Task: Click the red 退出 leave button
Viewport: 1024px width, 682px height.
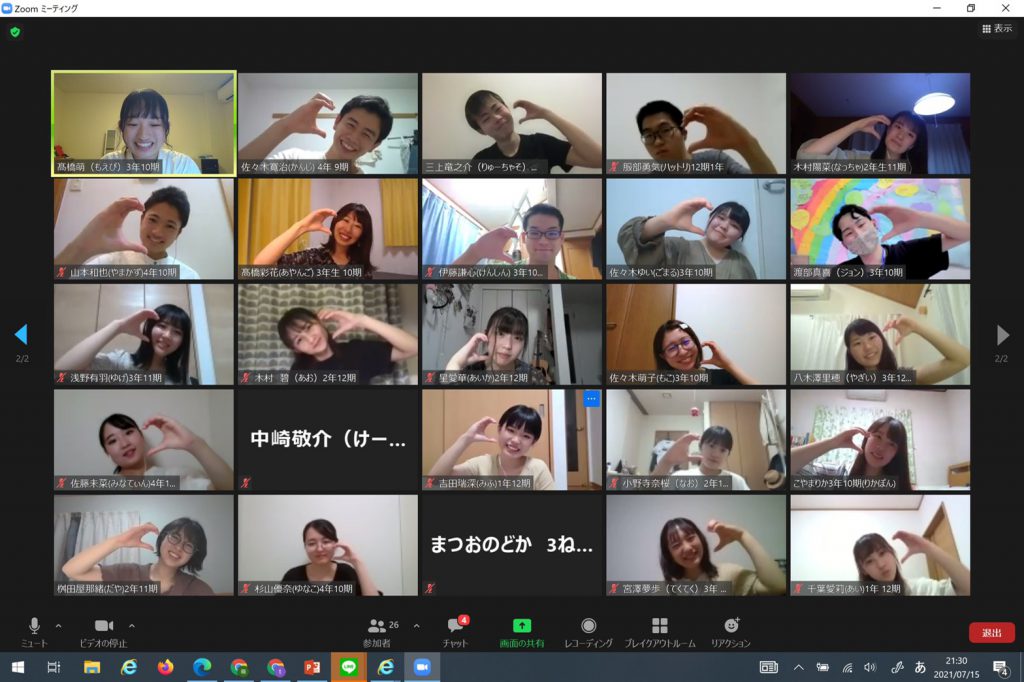Action: coord(991,633)
